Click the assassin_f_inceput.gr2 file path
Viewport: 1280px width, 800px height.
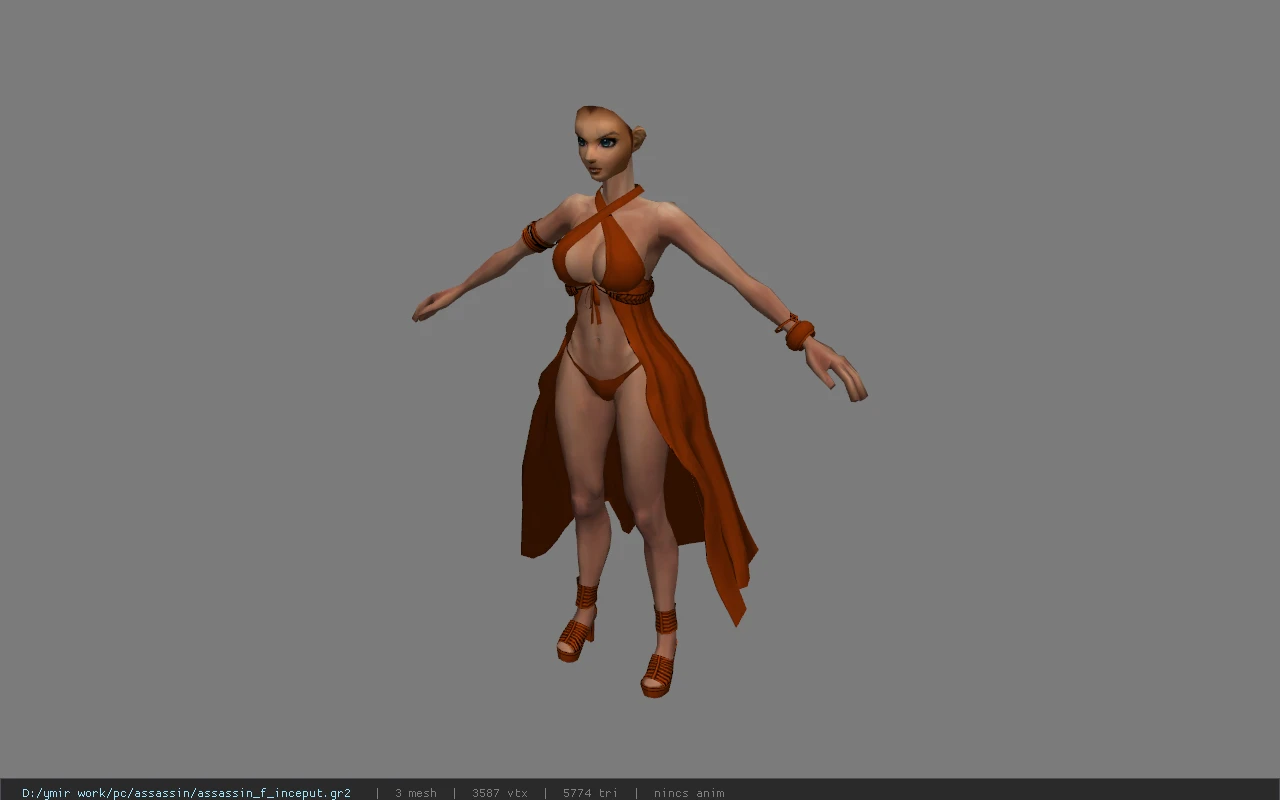[186, 793]
